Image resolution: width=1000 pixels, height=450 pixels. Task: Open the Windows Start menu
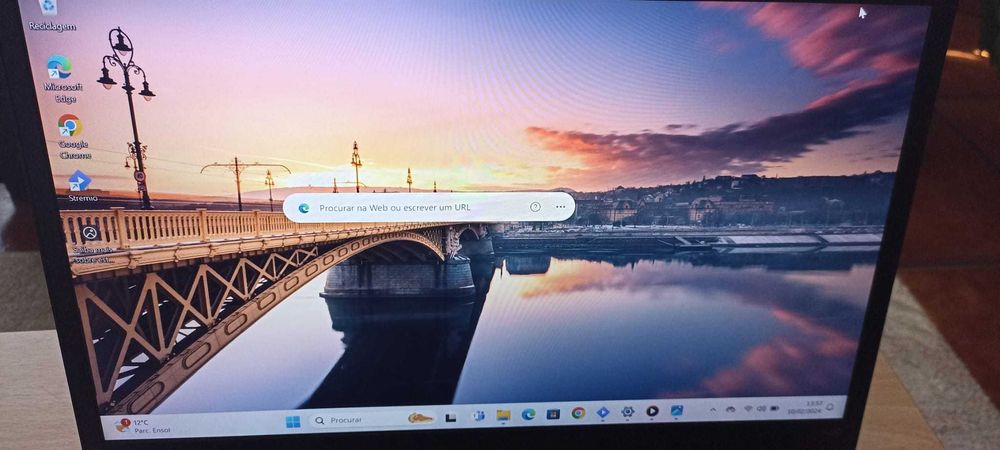(293, 421)
